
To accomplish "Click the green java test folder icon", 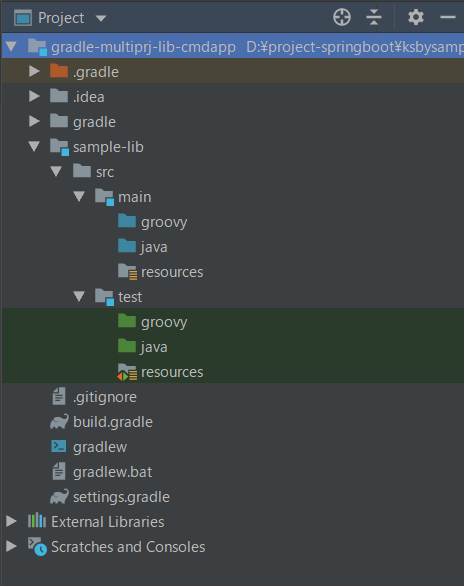I will click(127, 345).
